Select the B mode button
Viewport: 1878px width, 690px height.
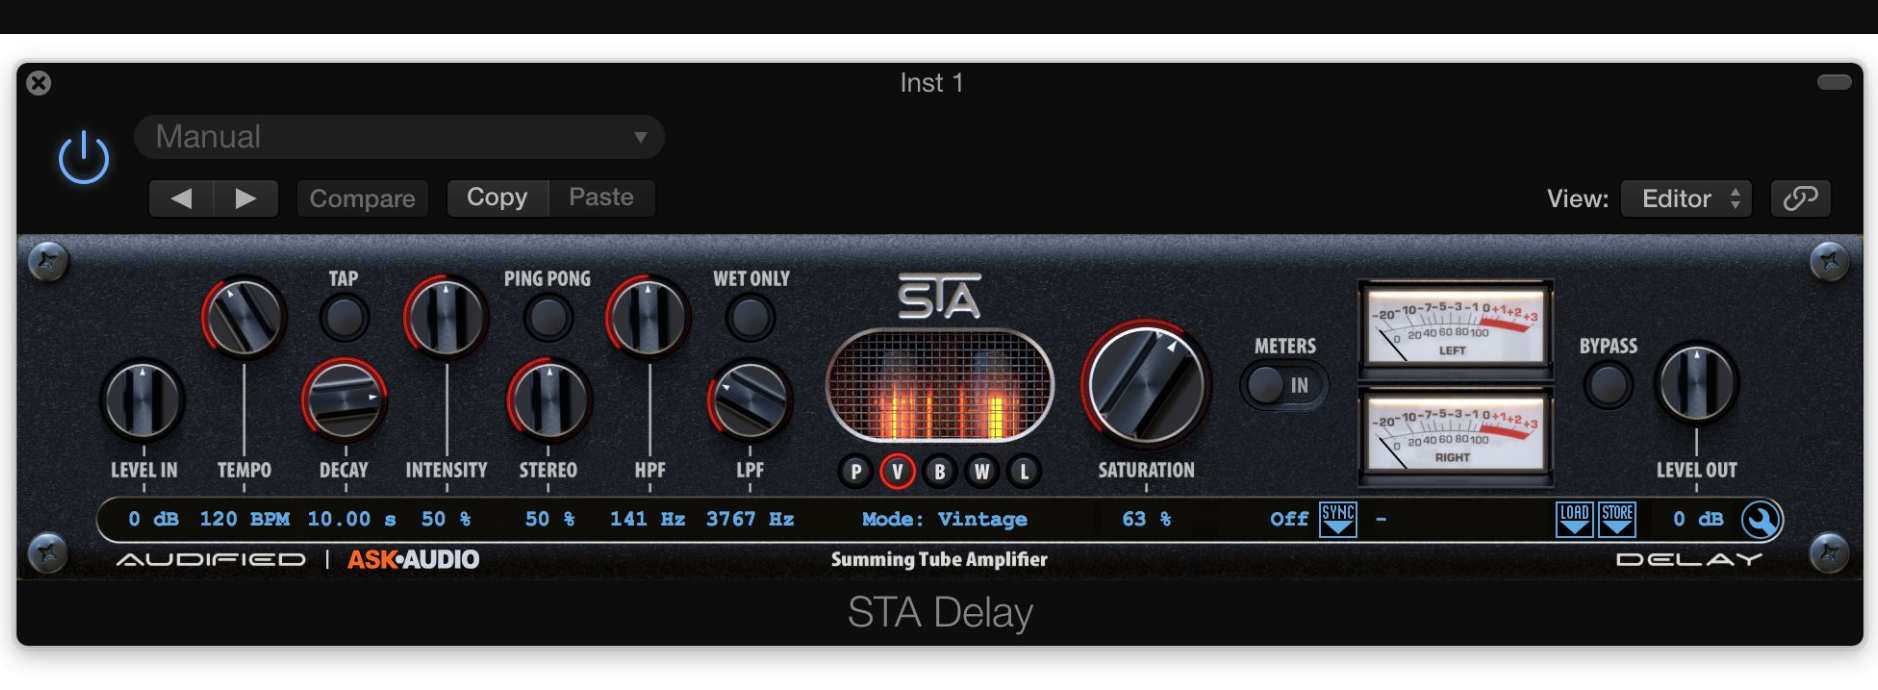(939, 472)
